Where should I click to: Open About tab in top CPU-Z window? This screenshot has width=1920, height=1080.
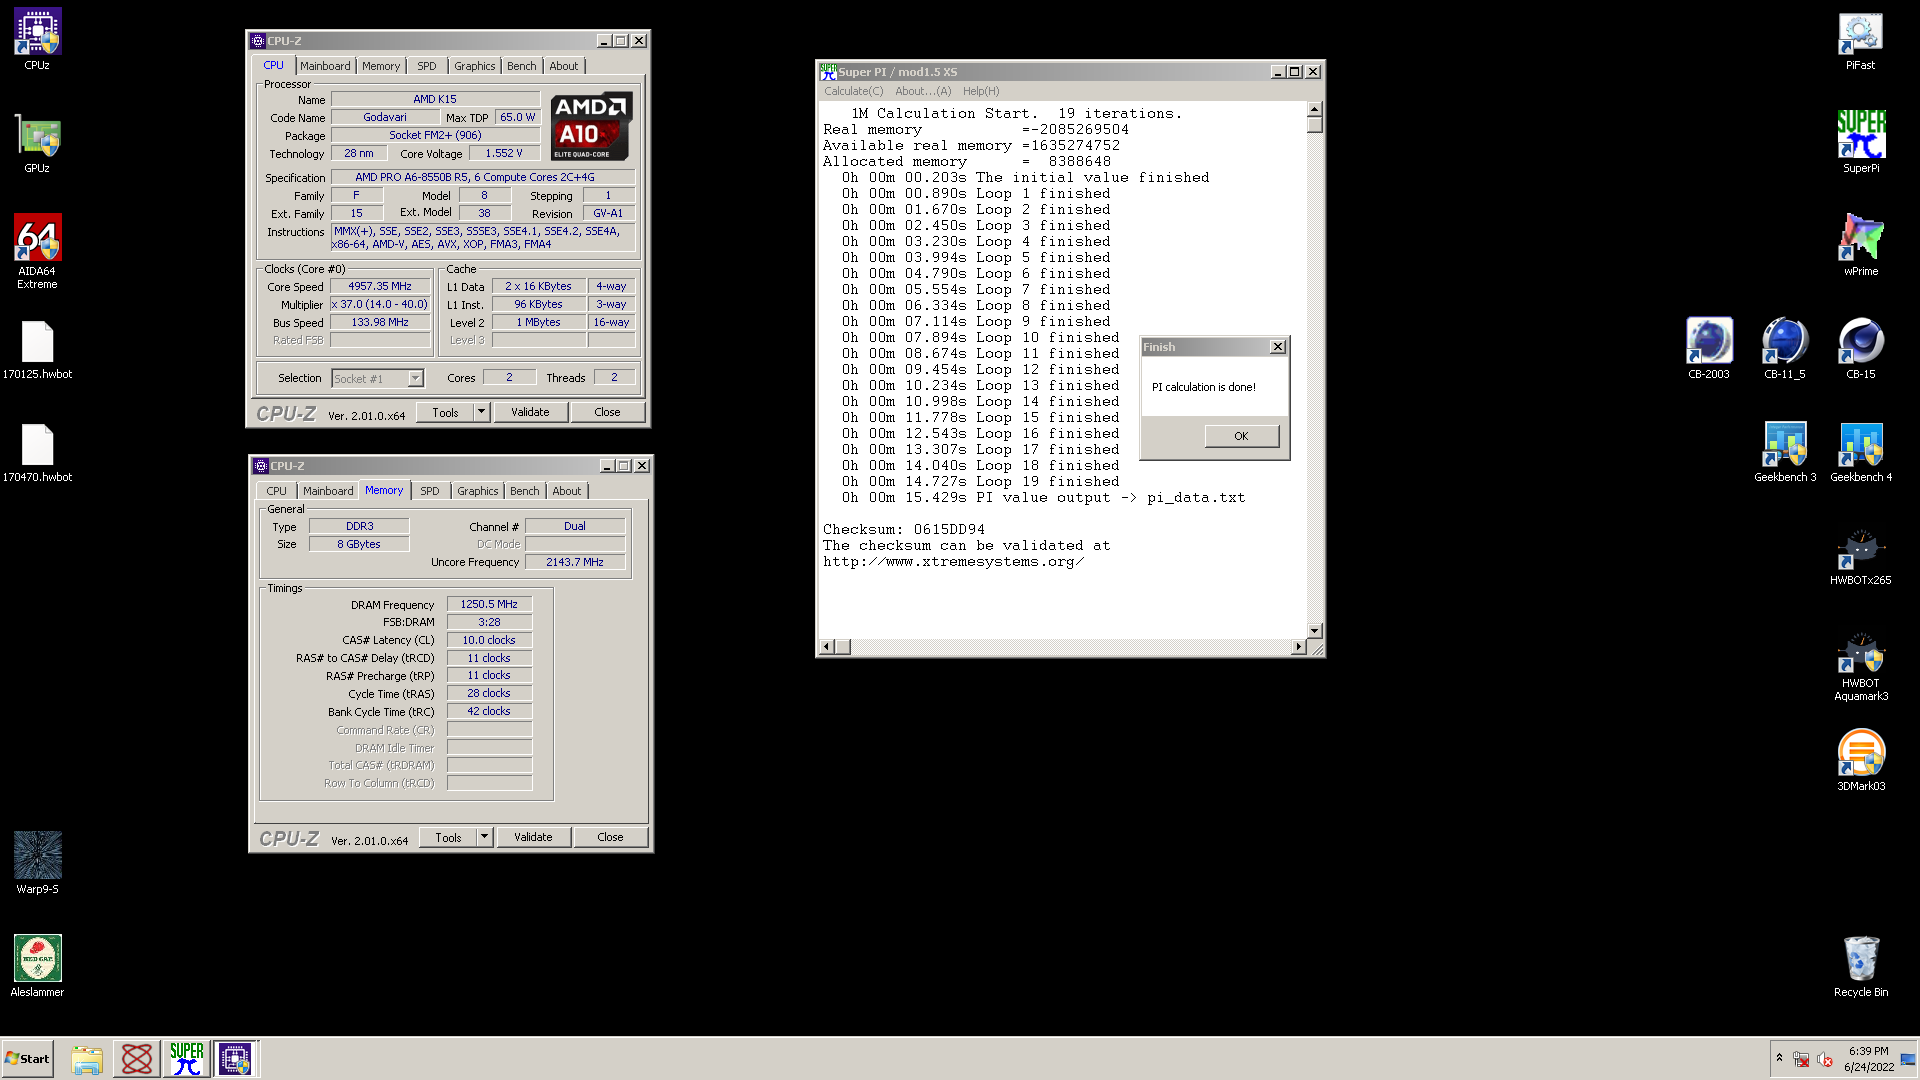[564, 66]
